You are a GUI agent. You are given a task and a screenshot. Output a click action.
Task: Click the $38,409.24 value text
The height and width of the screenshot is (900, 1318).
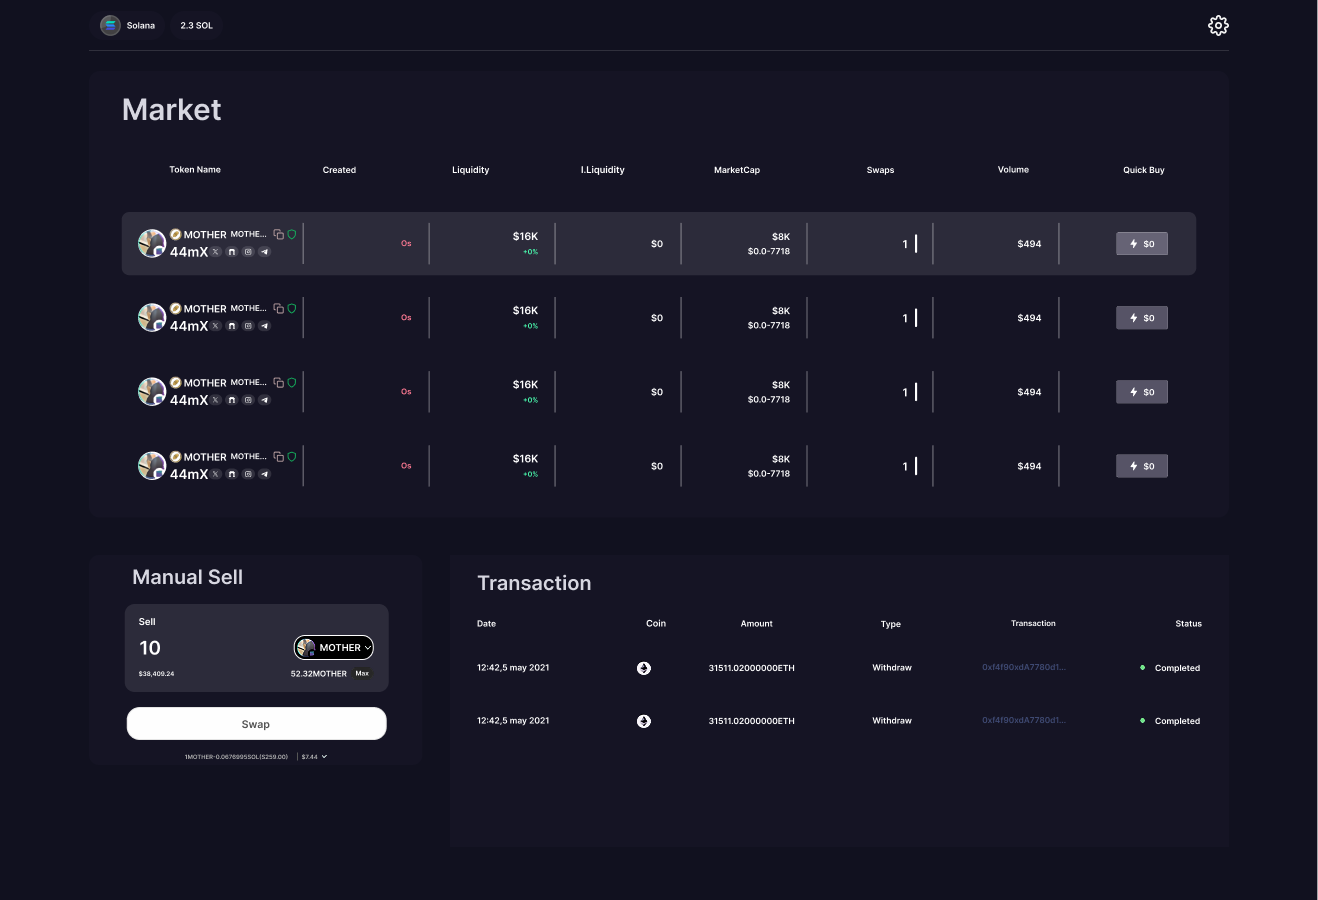[x=156, y=674]
